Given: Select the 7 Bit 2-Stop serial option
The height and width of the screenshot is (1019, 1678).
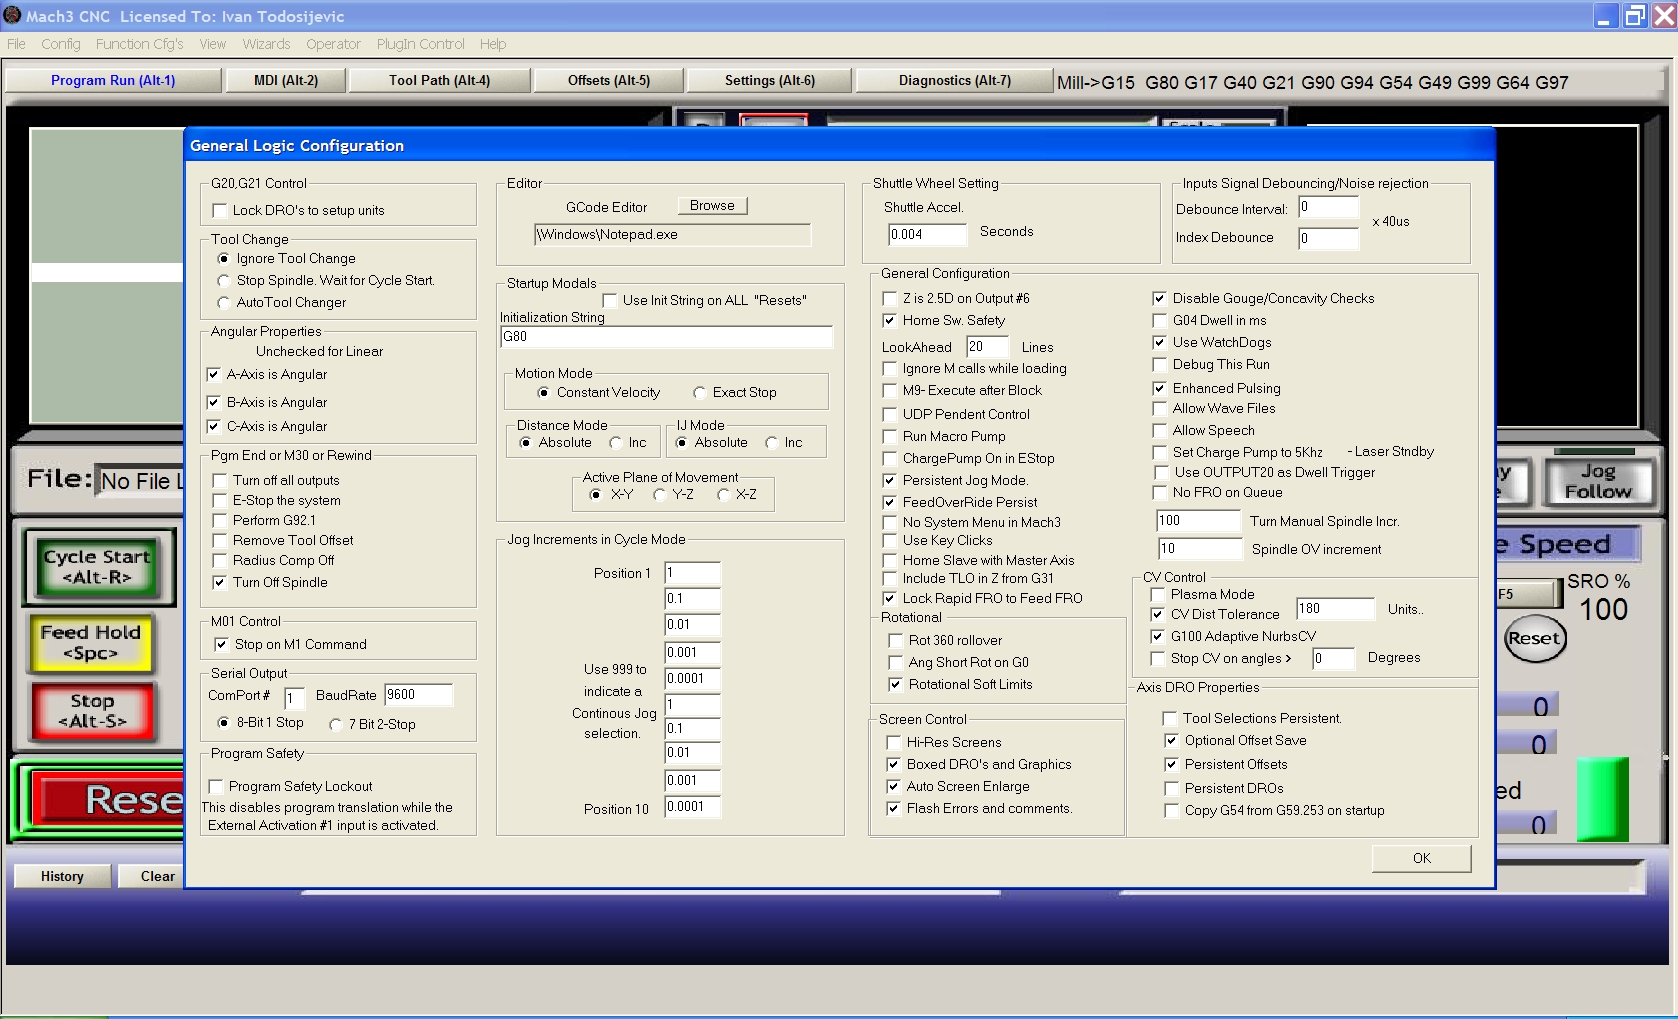Looking at the screenshot, I should click(336, 725).
